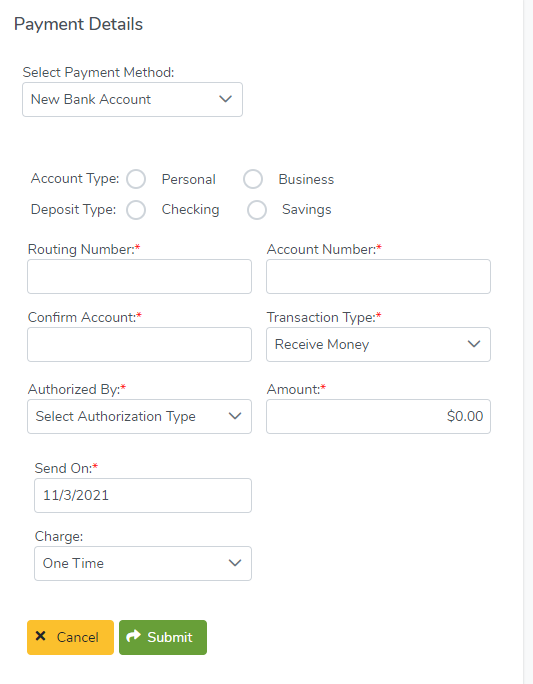Select Personal account type radio button
The image size is (533, 684).
click(x=136, y=179)
